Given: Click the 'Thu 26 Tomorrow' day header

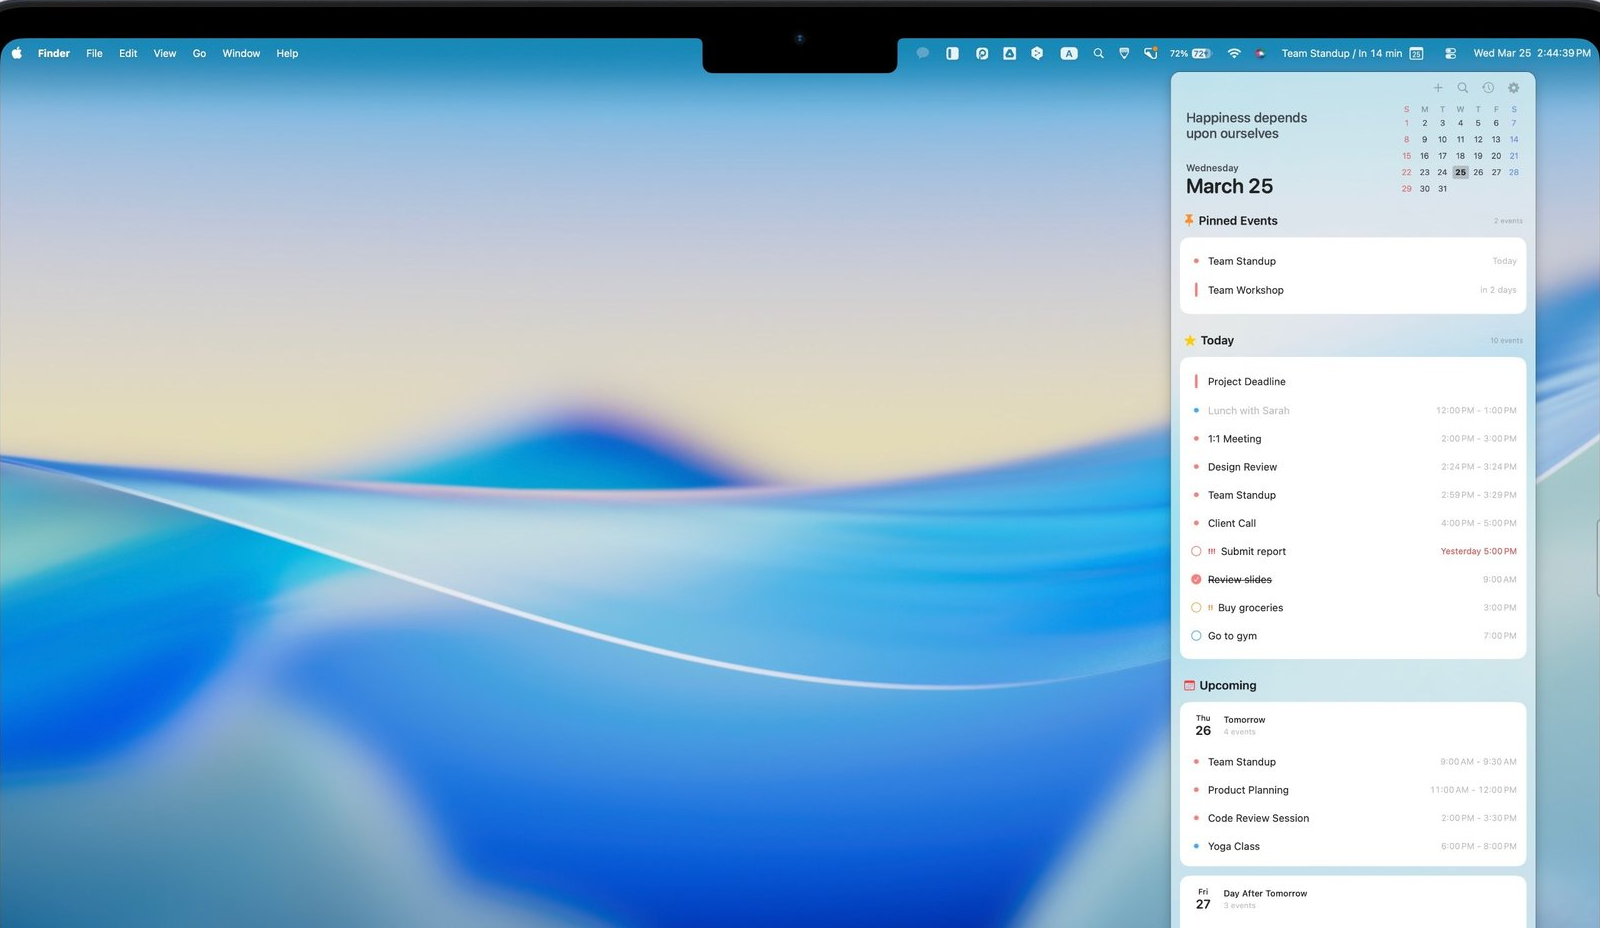Looking at the screenshot, I should pyautogui.click(x=1230, y=725).
